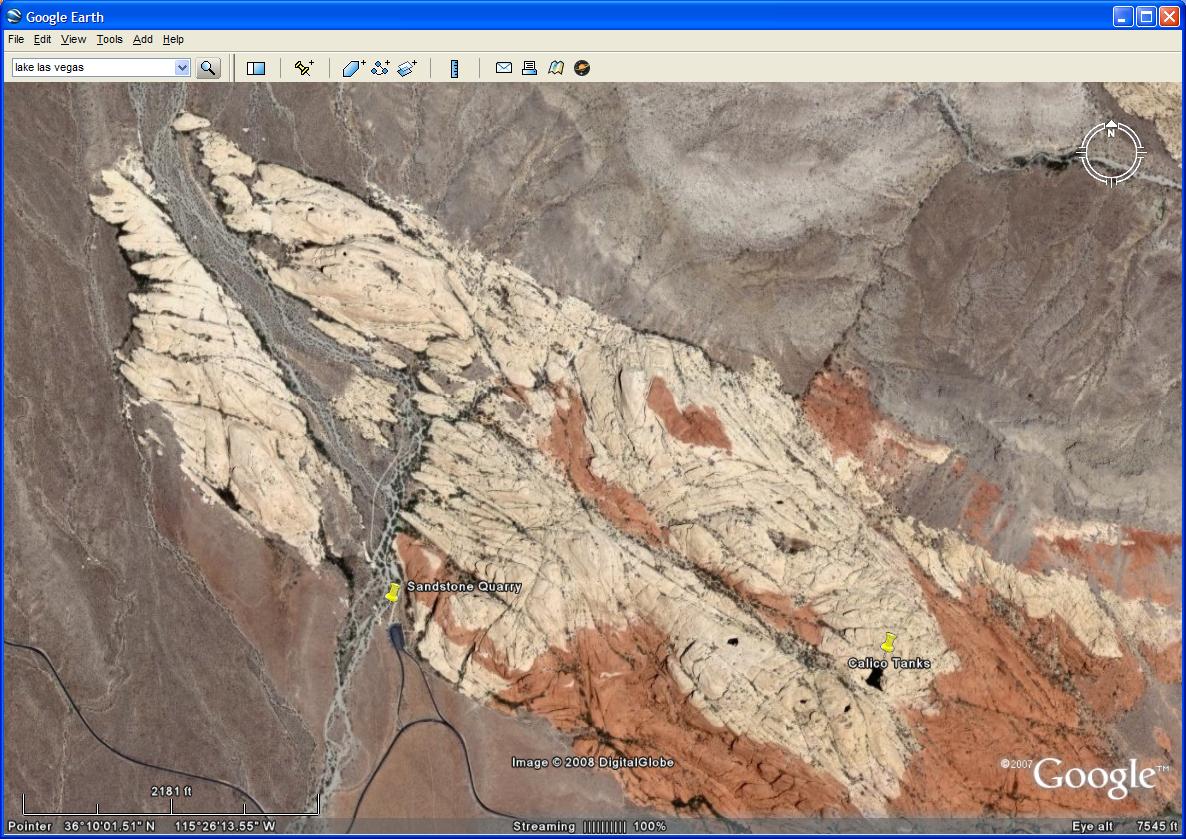Click the 'lake las vegas' search field
This screenshot has height=839, width=1186.
click(92, 68)
